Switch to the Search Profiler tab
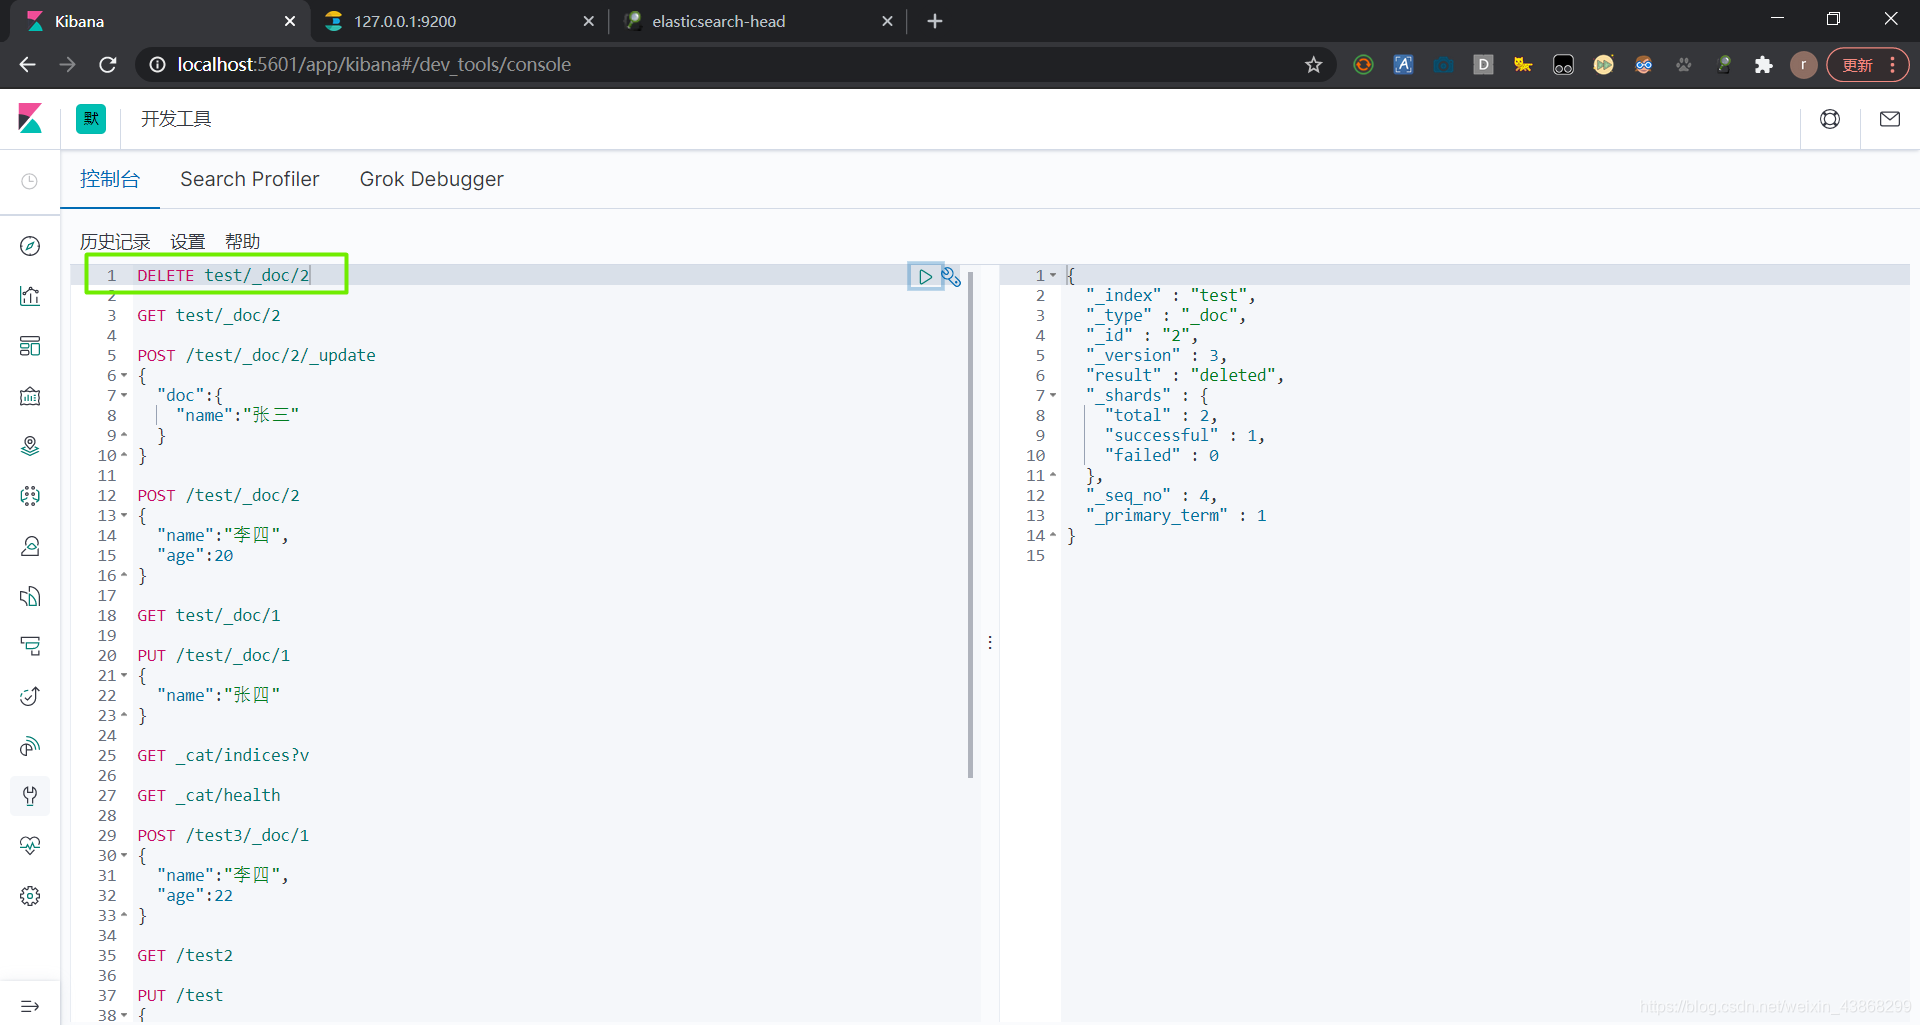1921x1025 pixels. point(250,179)
